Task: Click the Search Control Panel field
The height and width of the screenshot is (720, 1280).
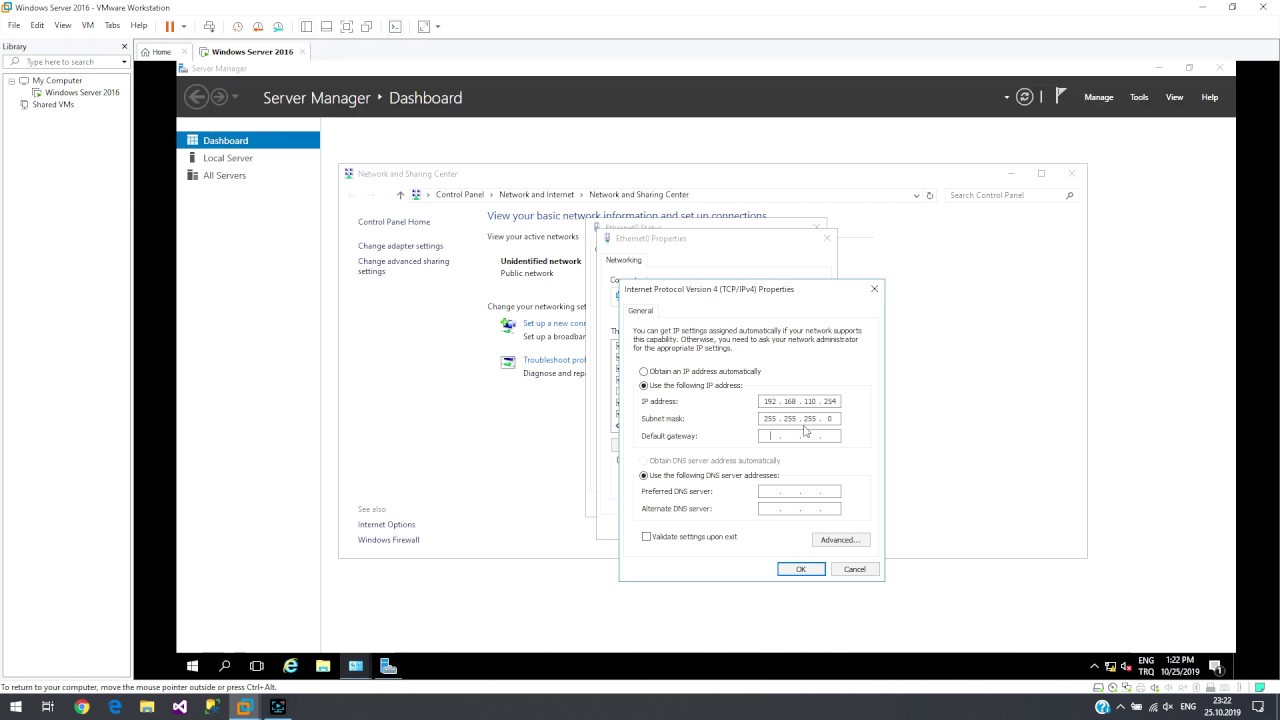Action: point(1010,195)
